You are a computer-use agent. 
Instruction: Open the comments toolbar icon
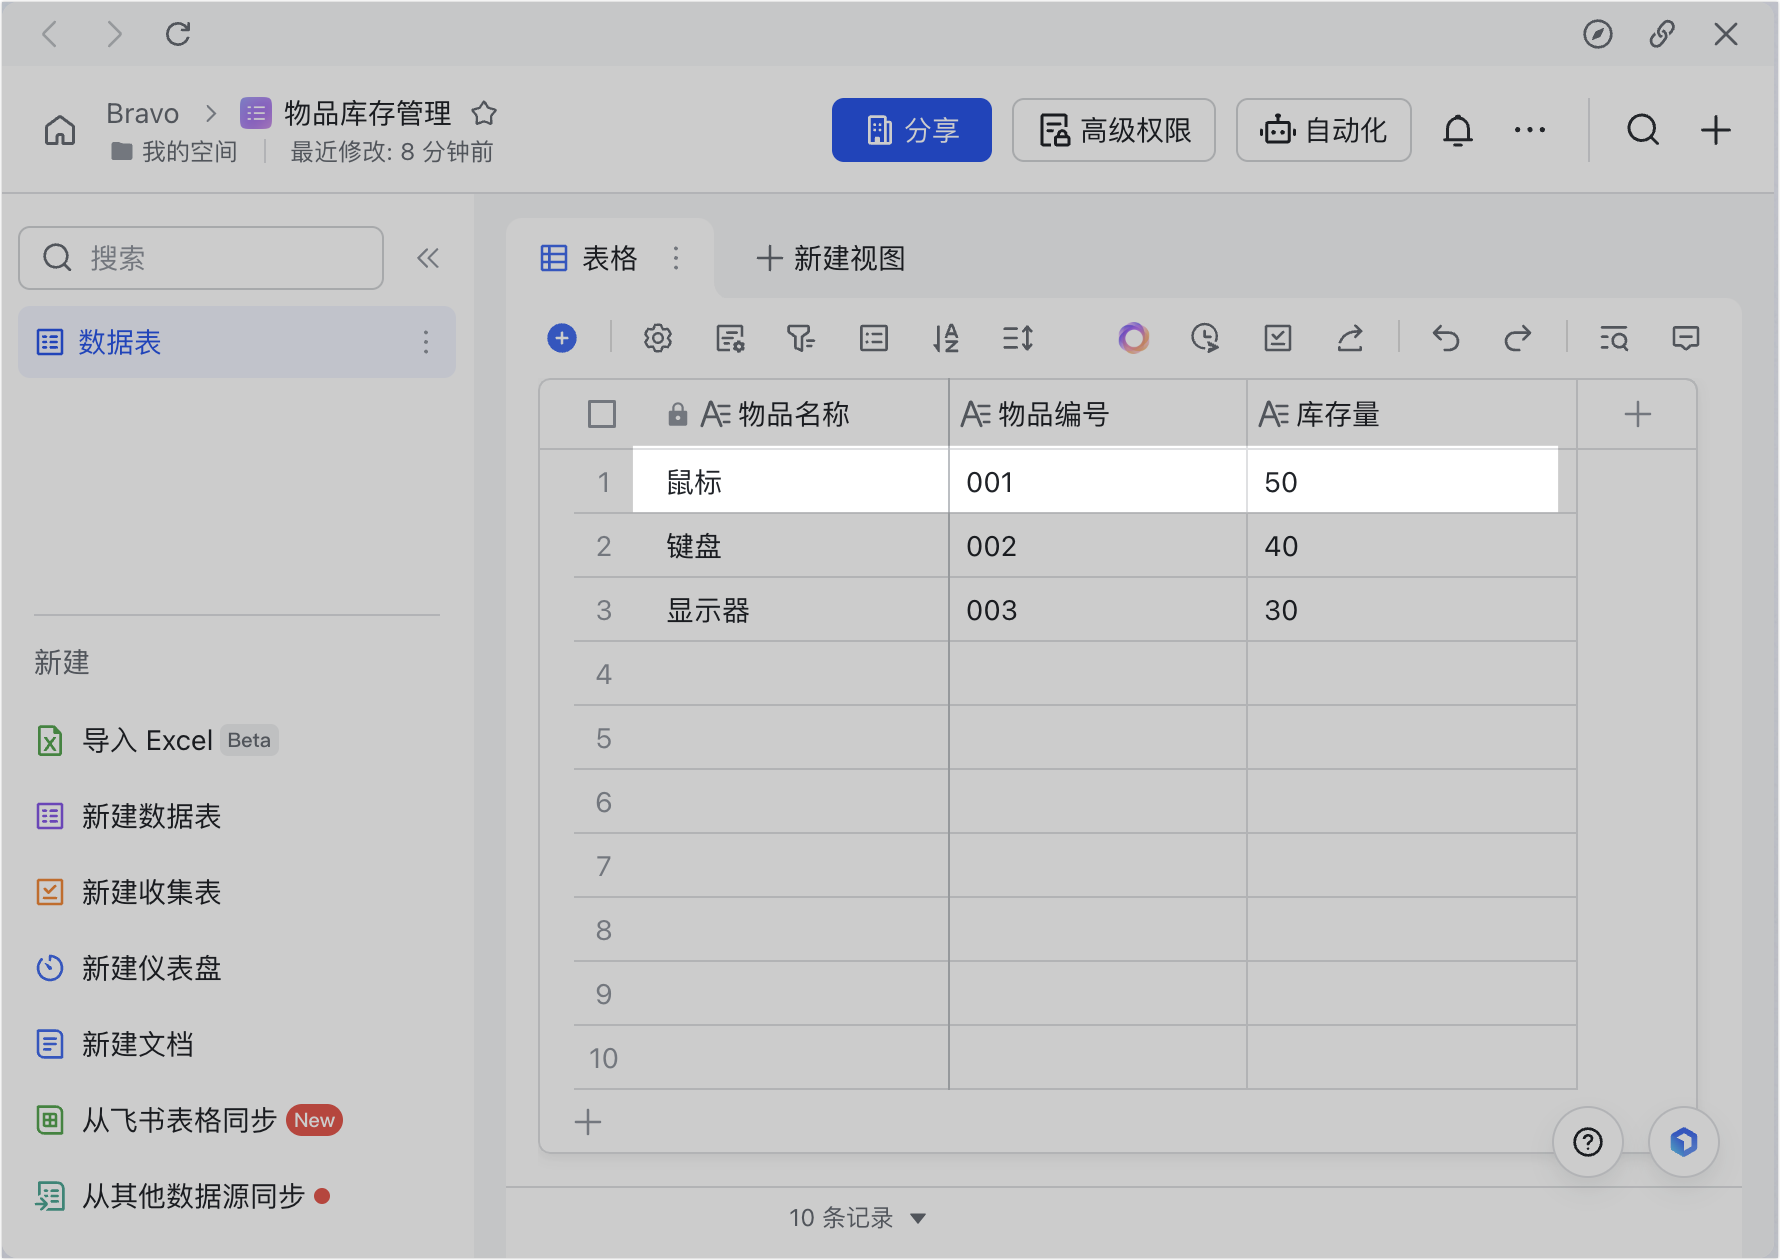1686,338
